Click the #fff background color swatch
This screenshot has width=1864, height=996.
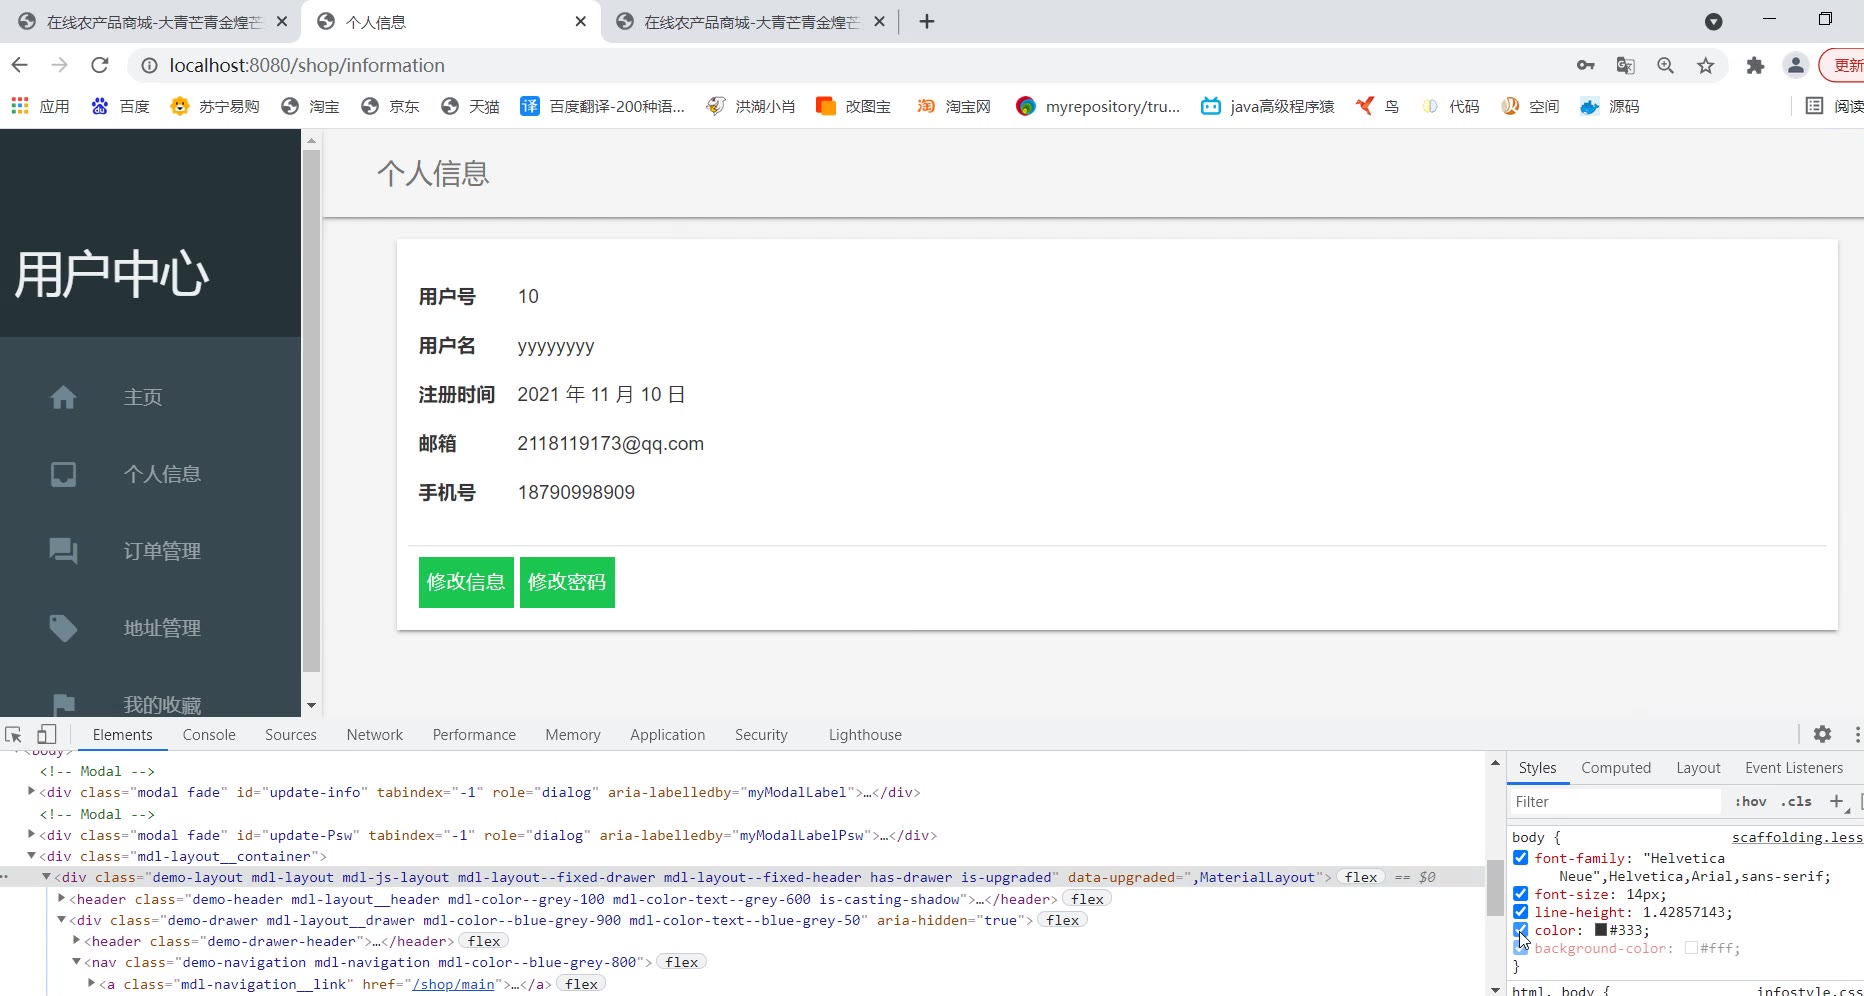(x=1691, y=948)
